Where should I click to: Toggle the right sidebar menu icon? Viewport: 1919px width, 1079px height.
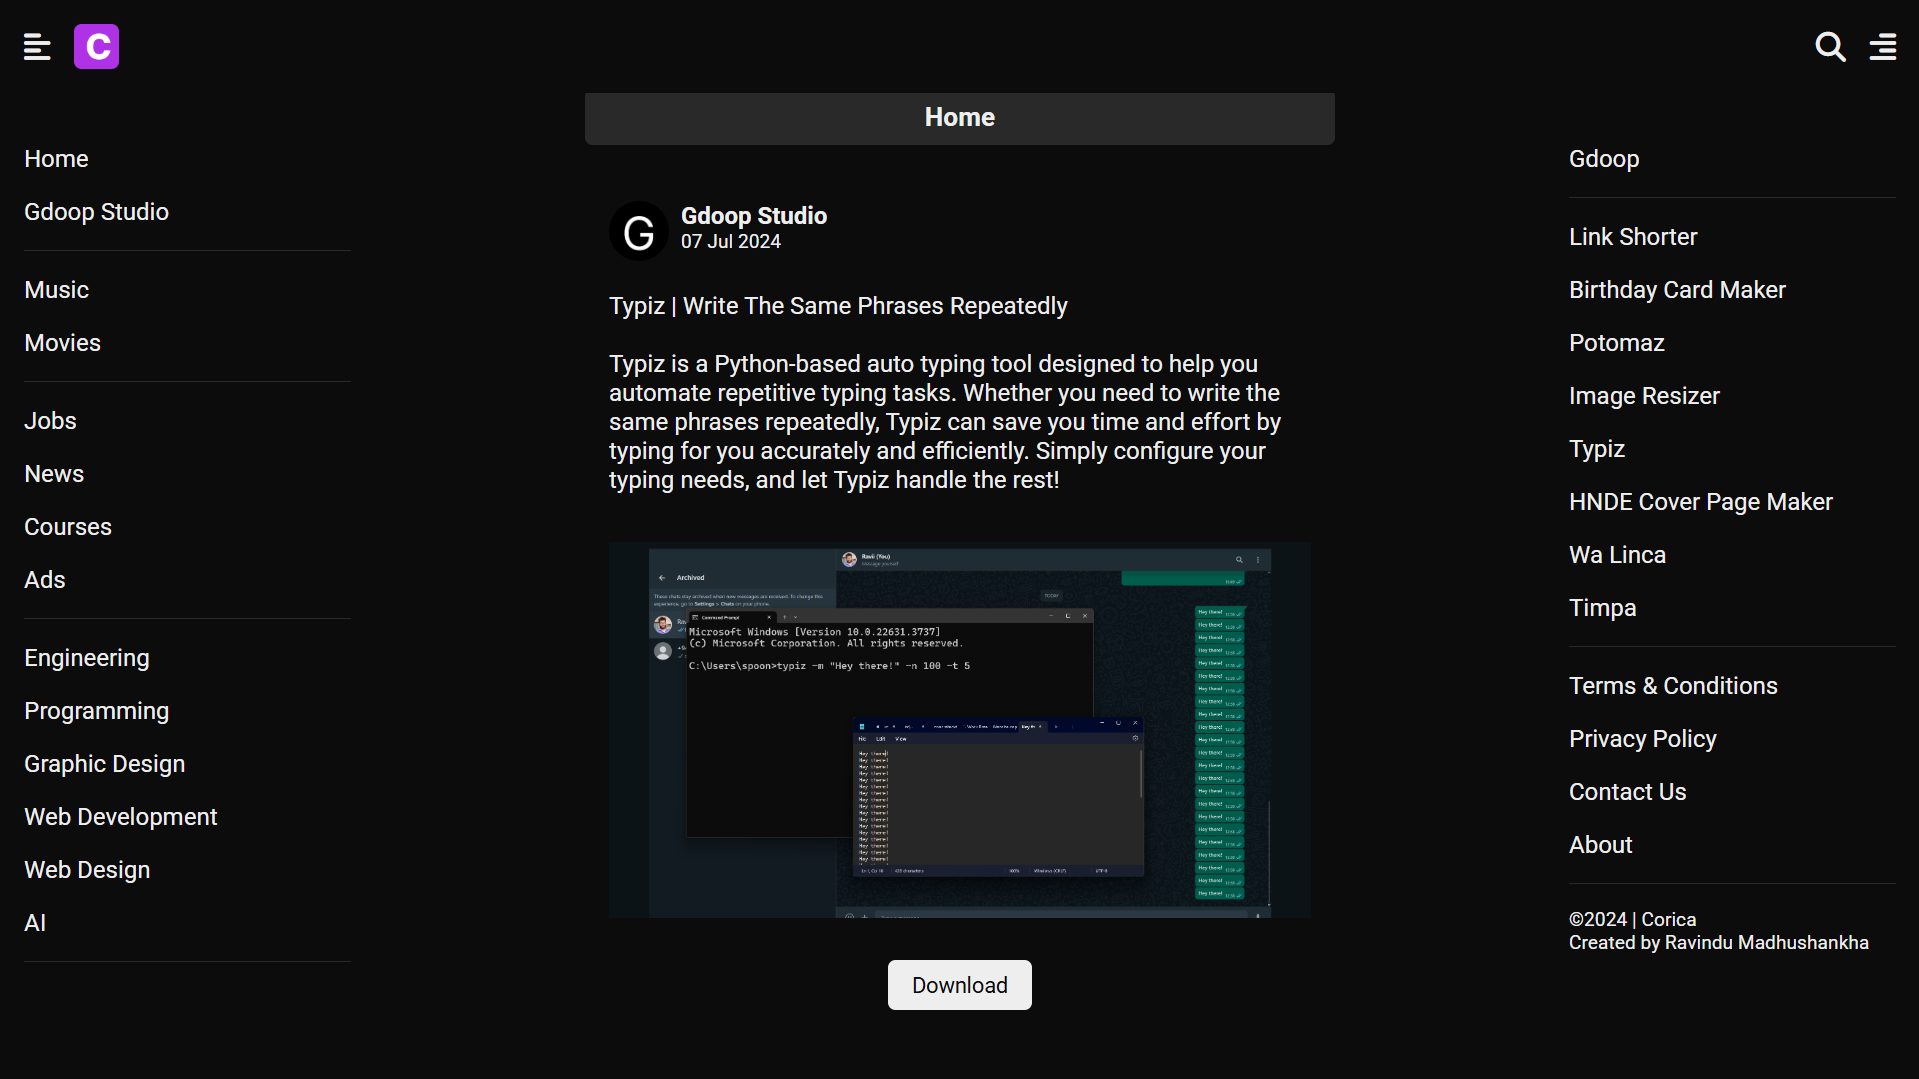point(1883,47)
